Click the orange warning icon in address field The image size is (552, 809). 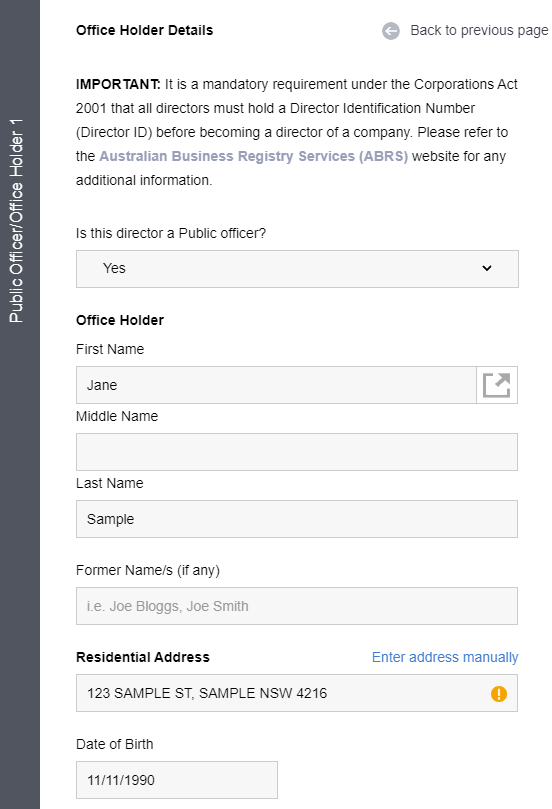[498, 693]
